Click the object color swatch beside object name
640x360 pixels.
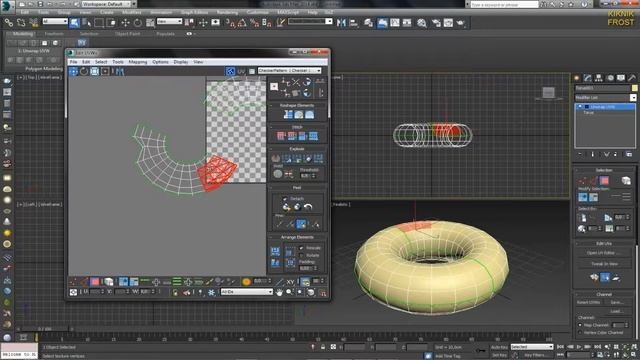(x=634, y=88)
